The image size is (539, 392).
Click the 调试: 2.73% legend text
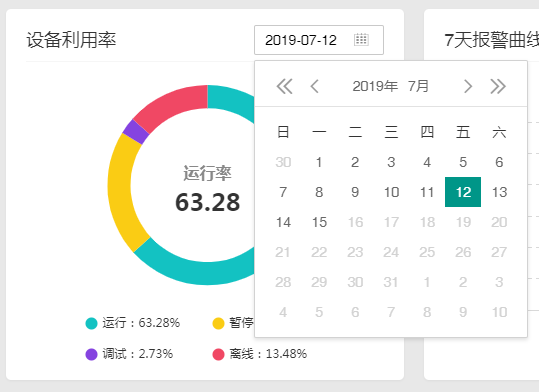(138, 354)
